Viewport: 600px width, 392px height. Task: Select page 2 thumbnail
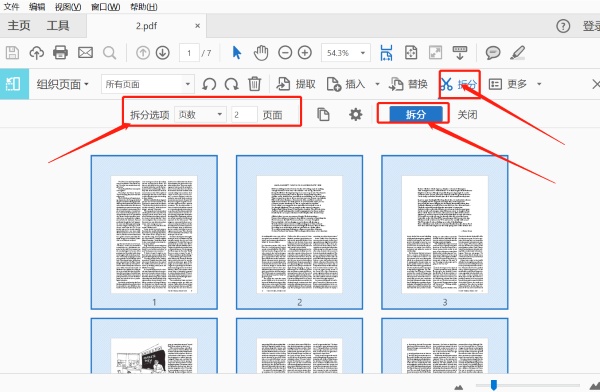[299, 232]
